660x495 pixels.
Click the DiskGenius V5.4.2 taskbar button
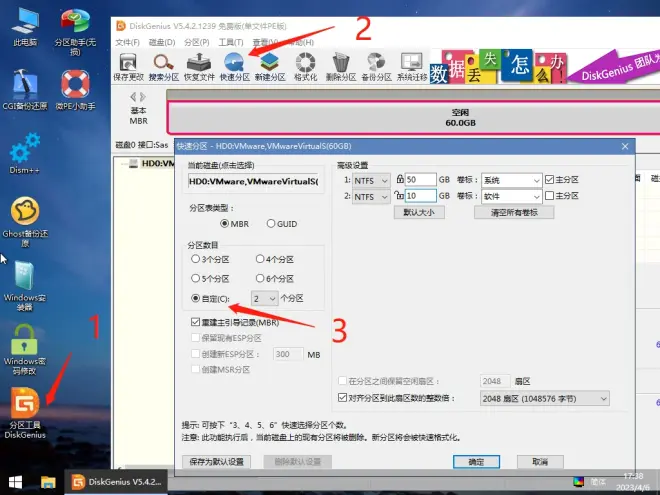click(116, 482)
